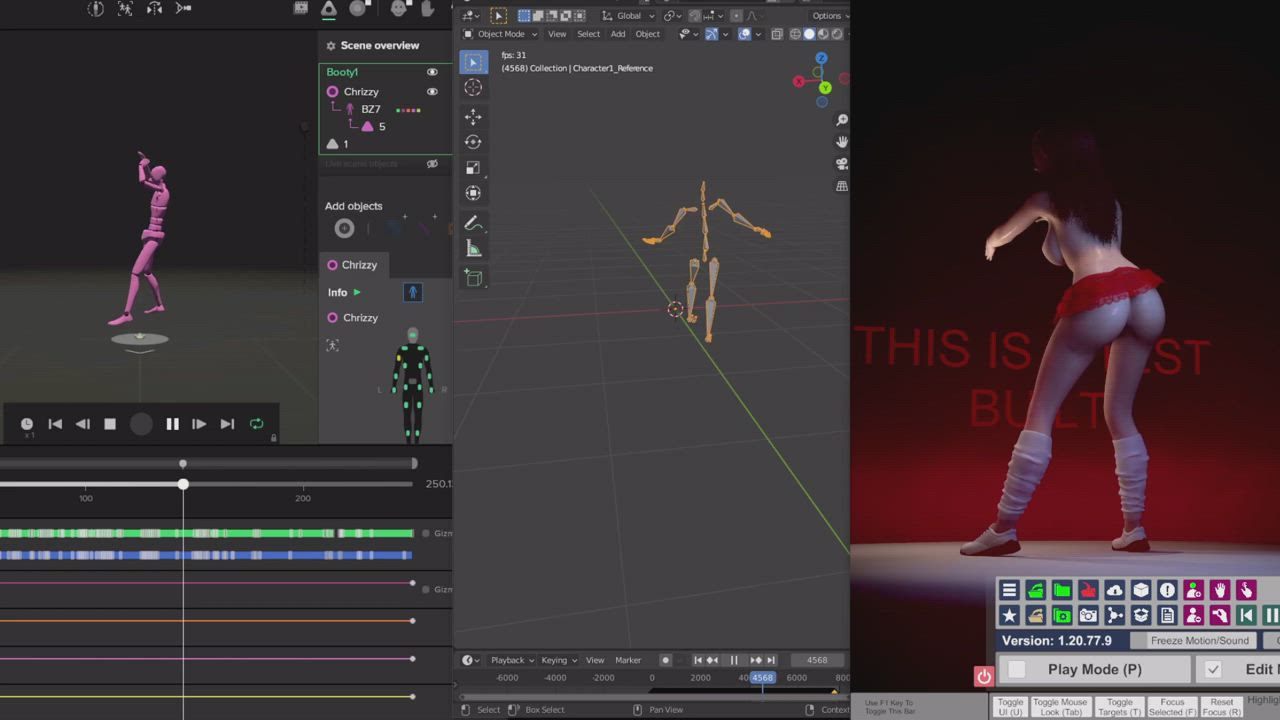Image resolution: width=1280 pixels, height=720 pixels.
Task: Click the pan view hand icon
Action: click(x=842, y=142)
